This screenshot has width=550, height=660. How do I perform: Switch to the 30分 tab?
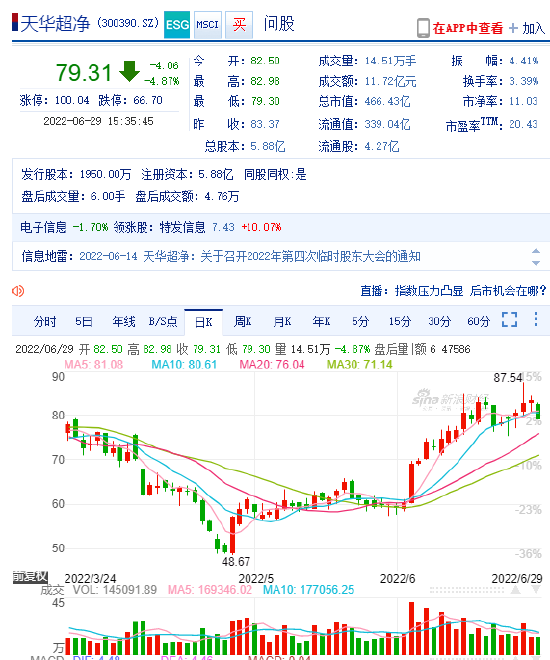(439, 322)
